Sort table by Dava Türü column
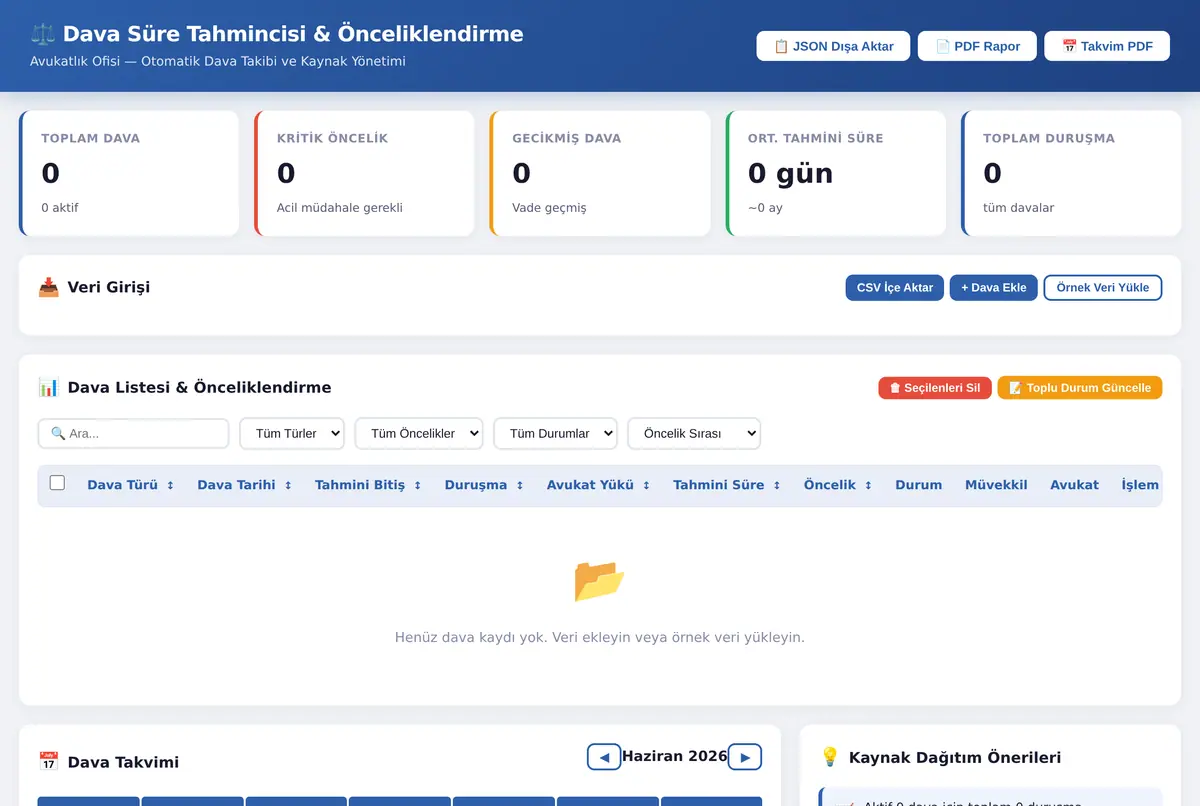The width and height of the screenshot is (1200, 806). coord(131,485)
